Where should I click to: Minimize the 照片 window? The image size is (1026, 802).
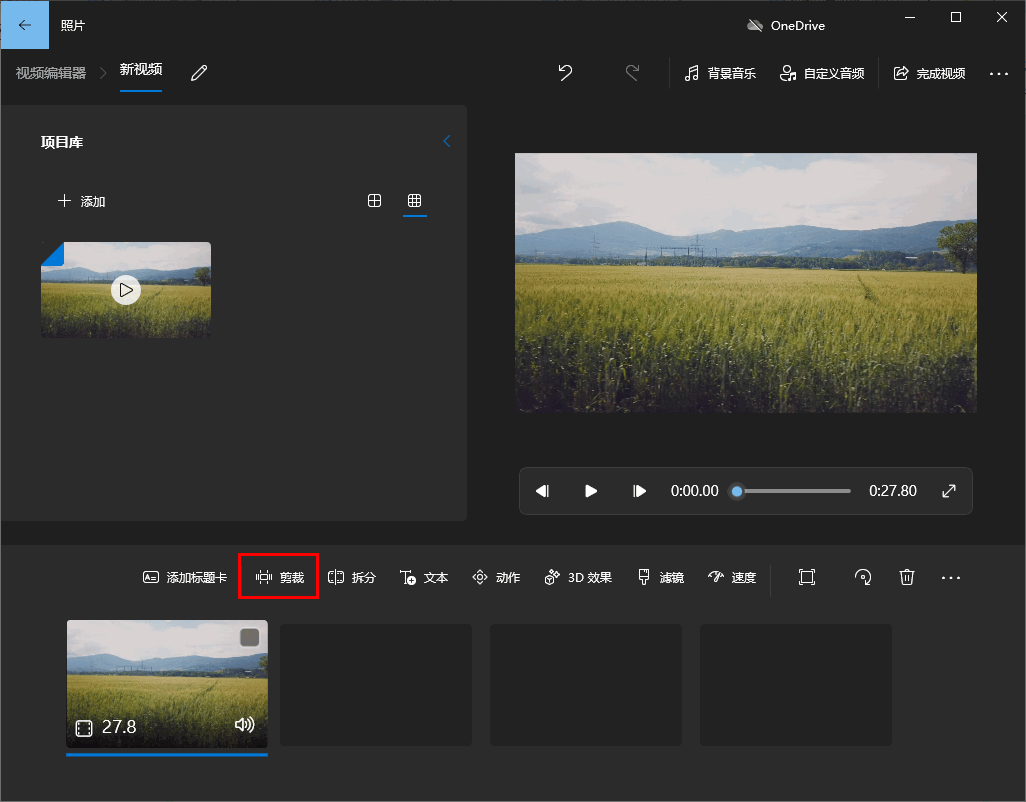[910, 17]
